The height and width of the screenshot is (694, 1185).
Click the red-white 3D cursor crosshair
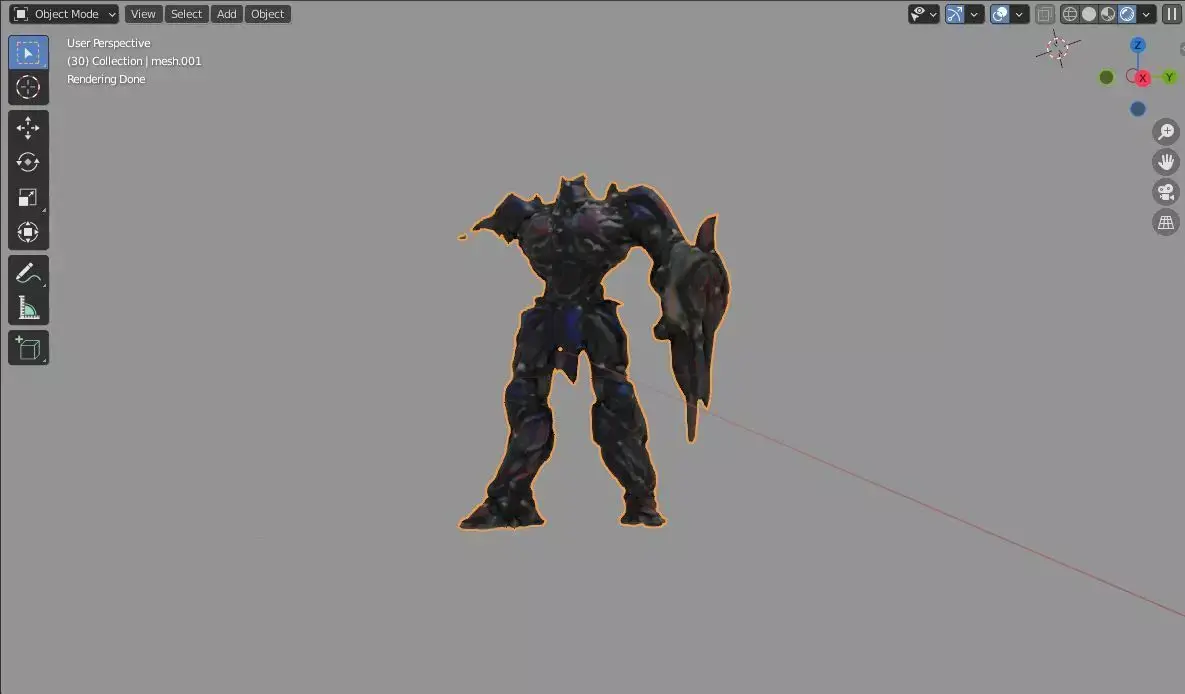1058,49
